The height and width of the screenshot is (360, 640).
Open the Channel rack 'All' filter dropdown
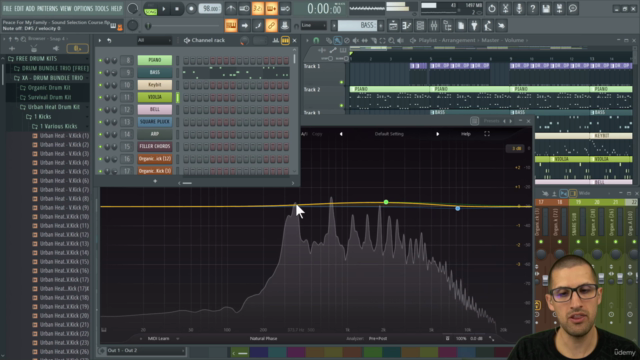pos(154,40)
